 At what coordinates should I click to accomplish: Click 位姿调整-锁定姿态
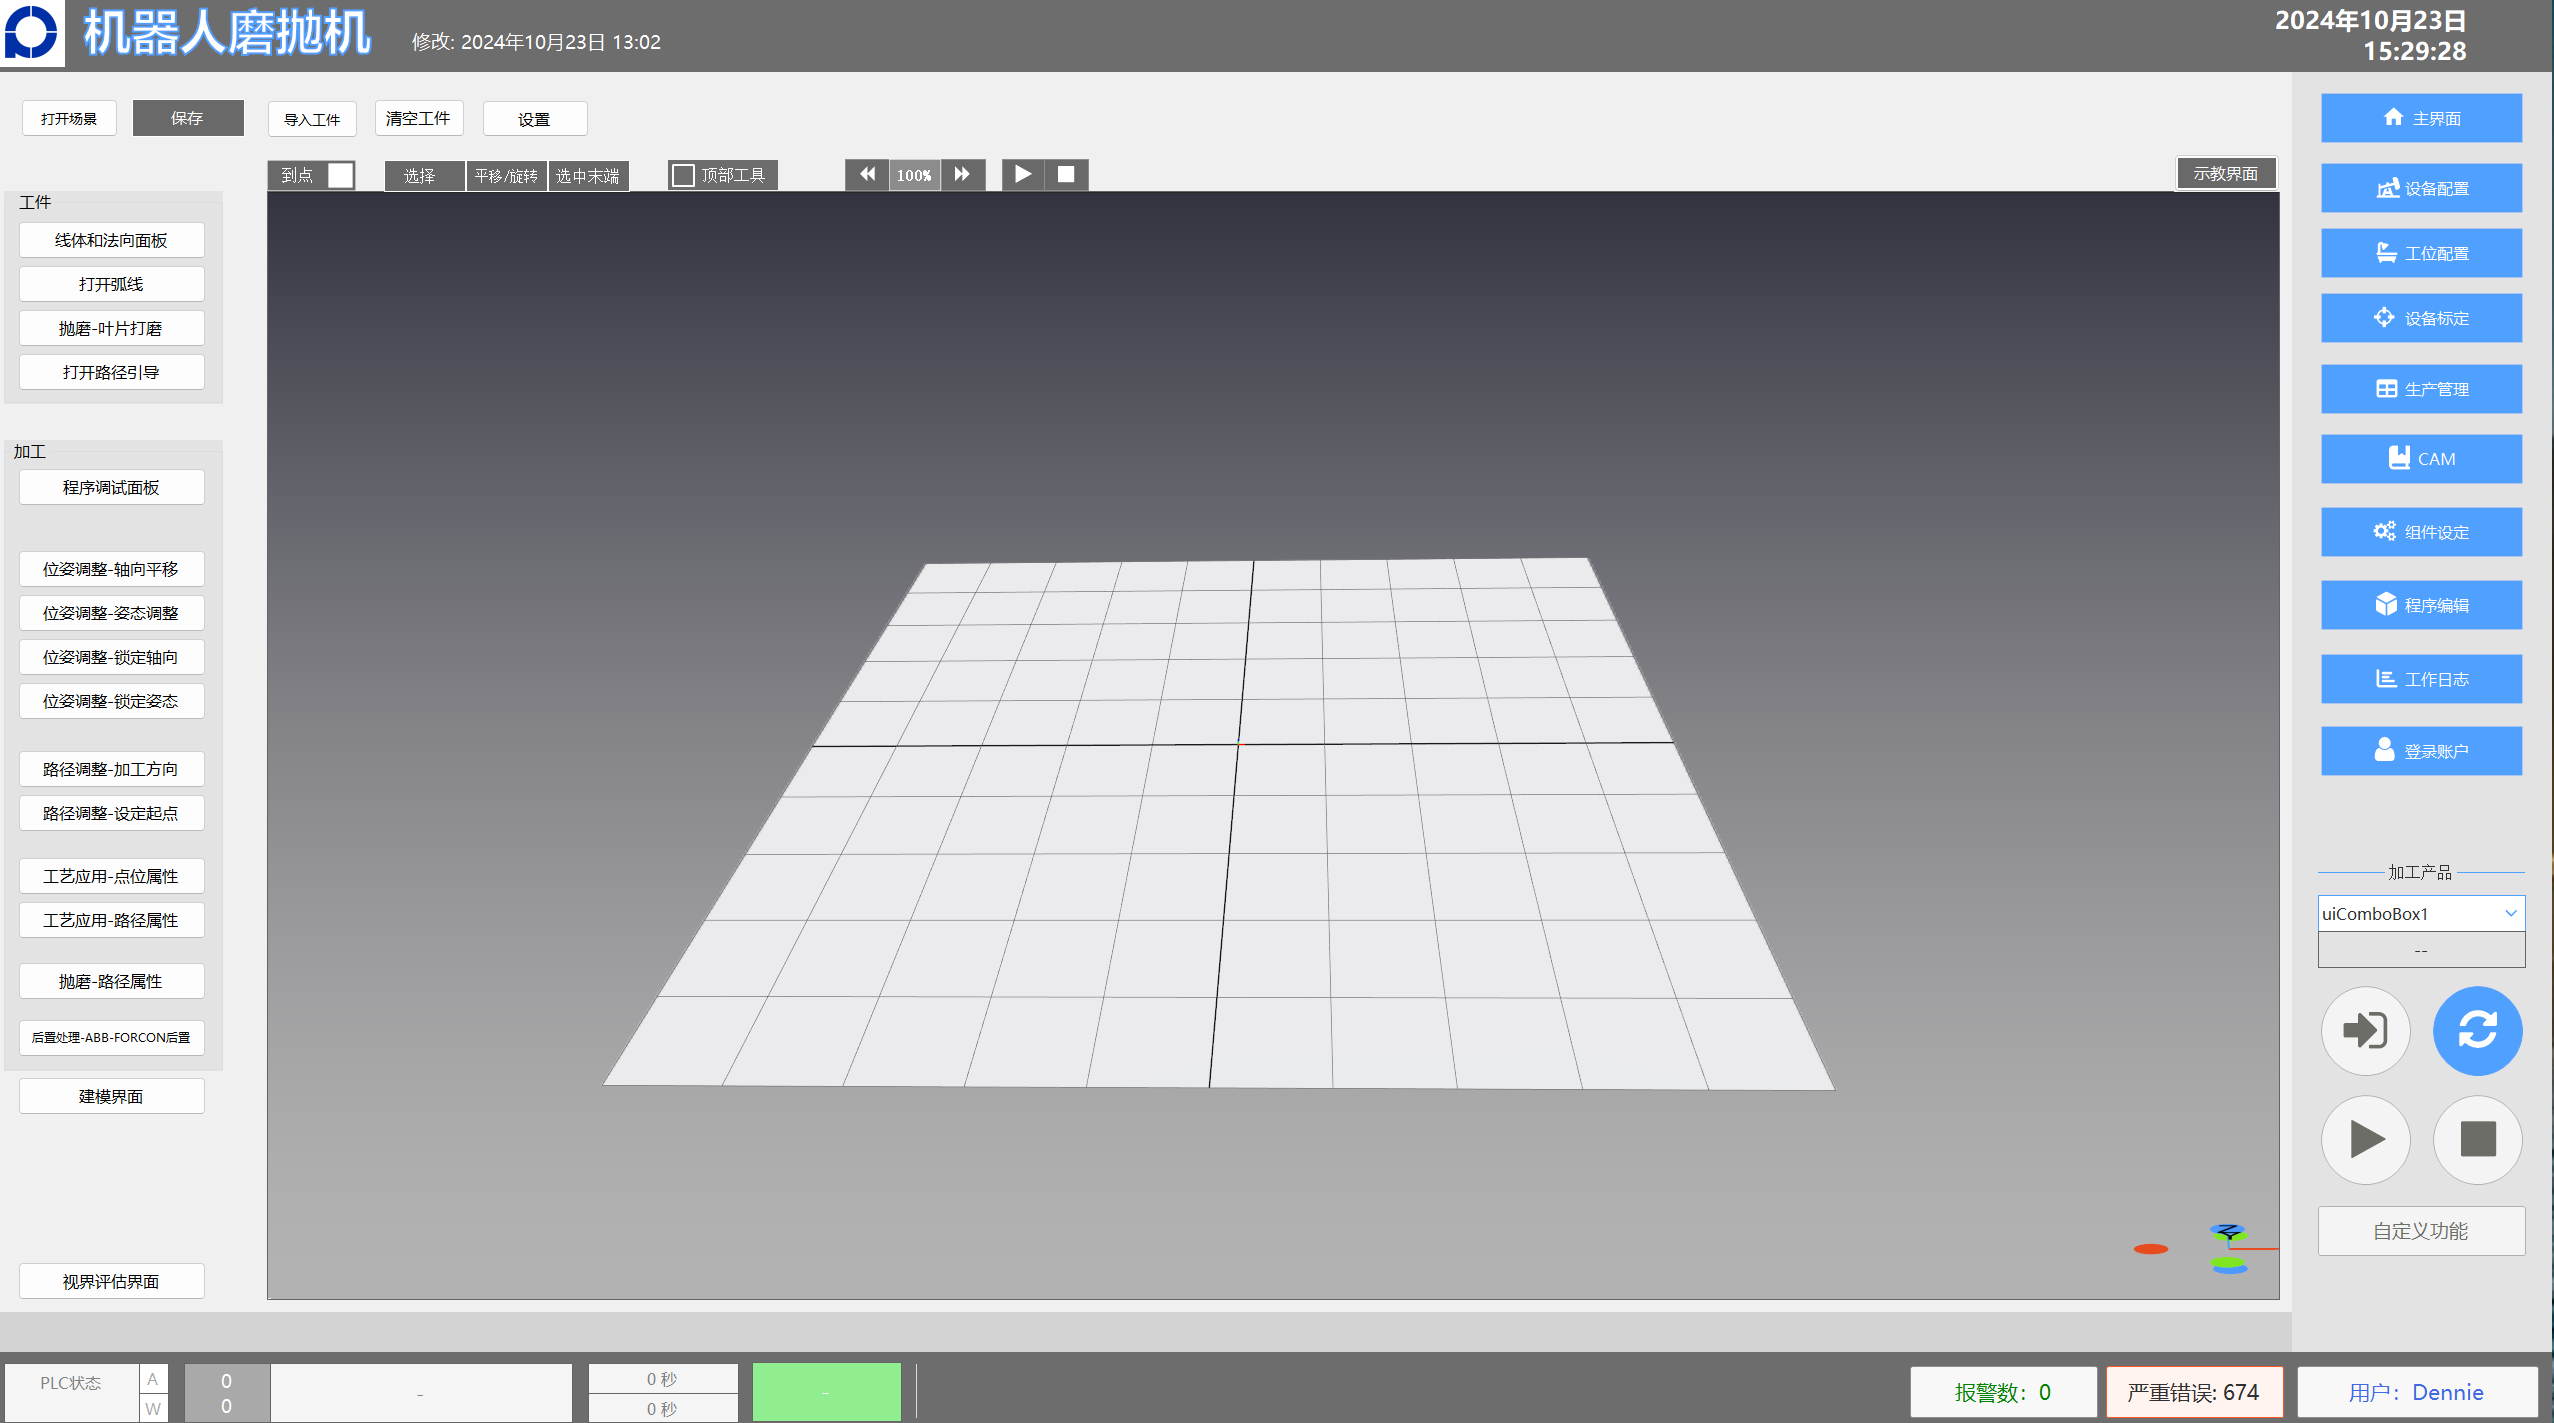(111, 701)
